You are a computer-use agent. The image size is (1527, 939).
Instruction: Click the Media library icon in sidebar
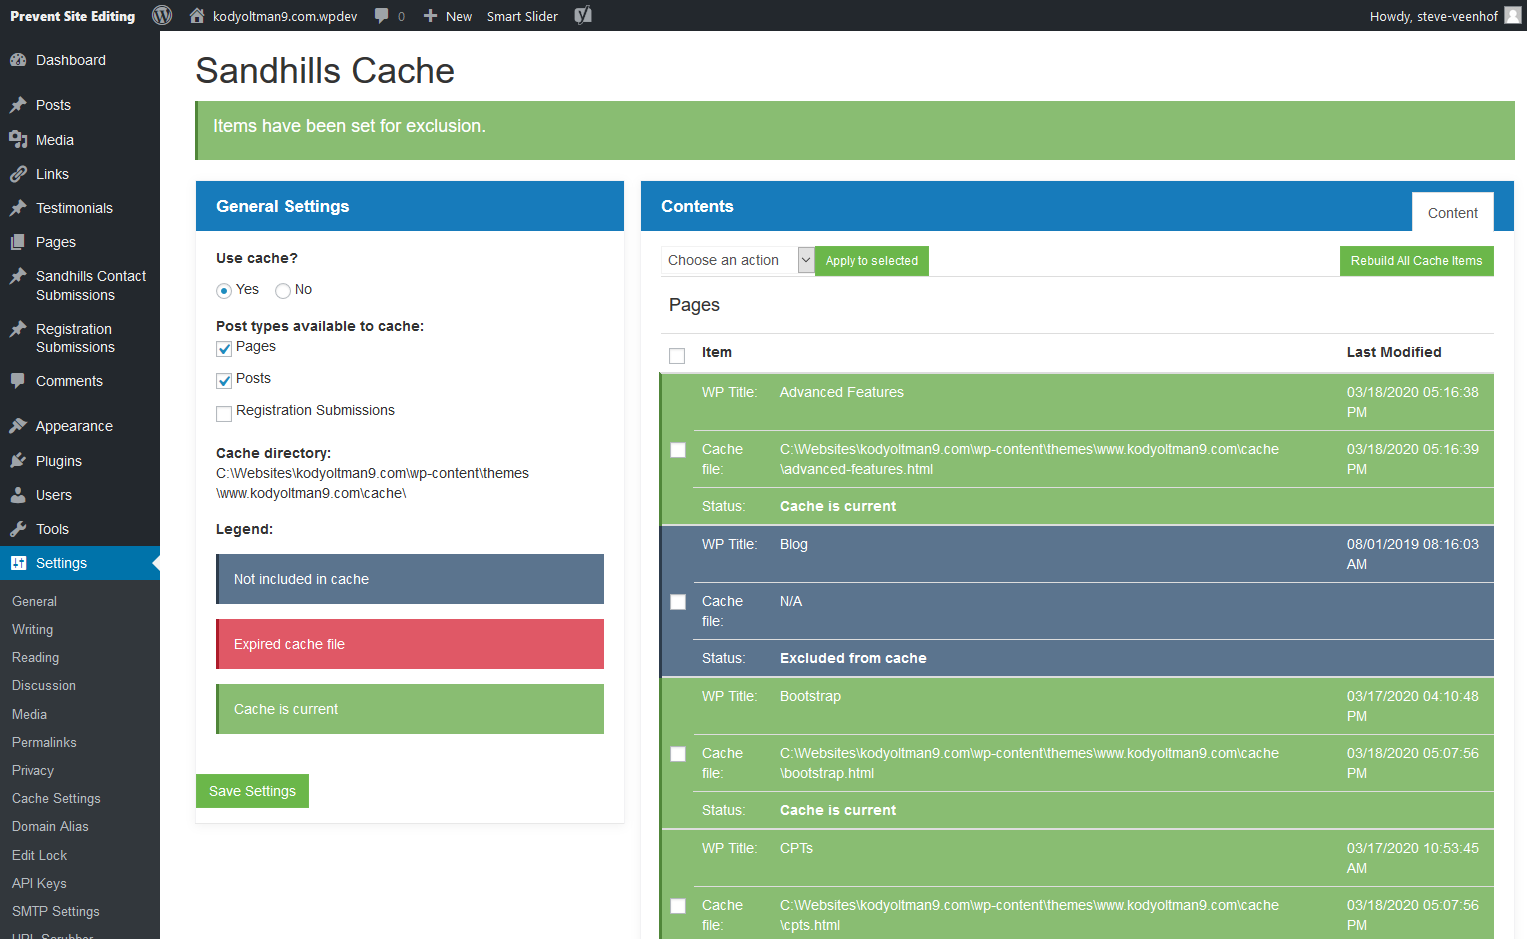[x=18, y=140]
